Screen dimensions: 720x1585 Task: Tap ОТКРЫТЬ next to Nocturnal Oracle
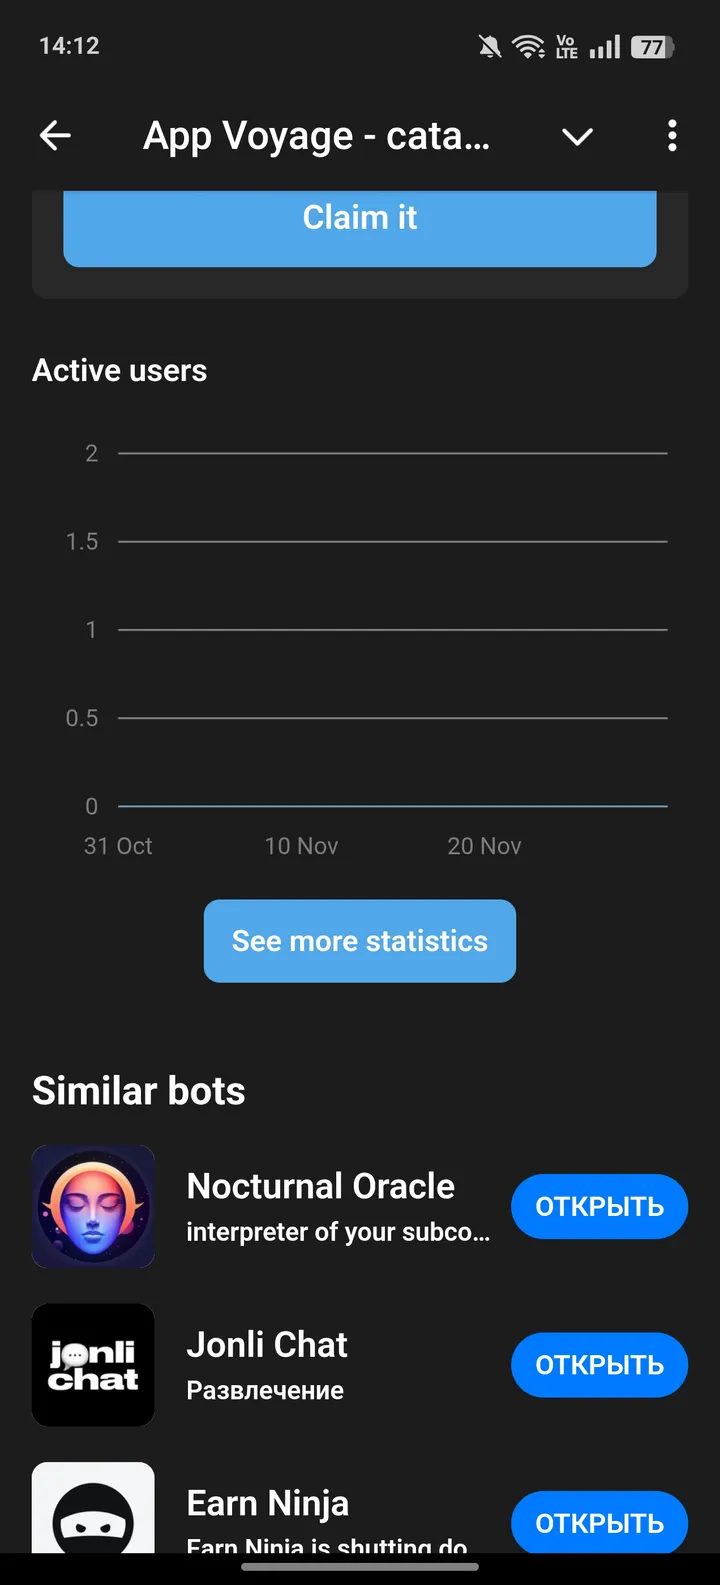(599, 1206)
